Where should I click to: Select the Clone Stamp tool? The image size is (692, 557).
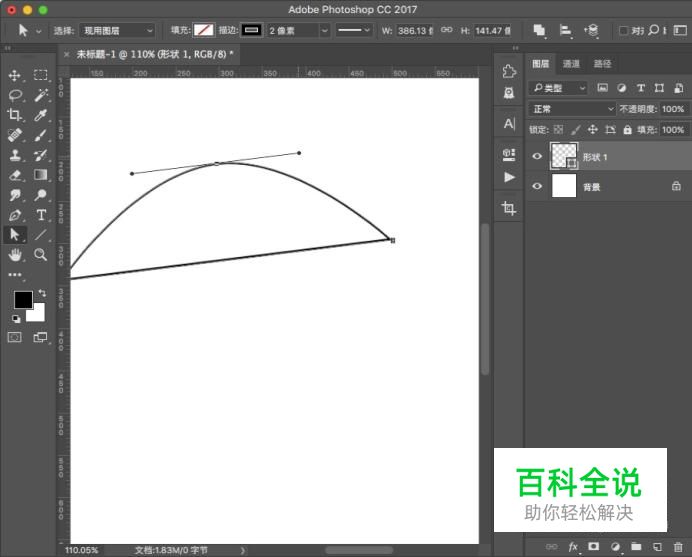coord(15,155)
